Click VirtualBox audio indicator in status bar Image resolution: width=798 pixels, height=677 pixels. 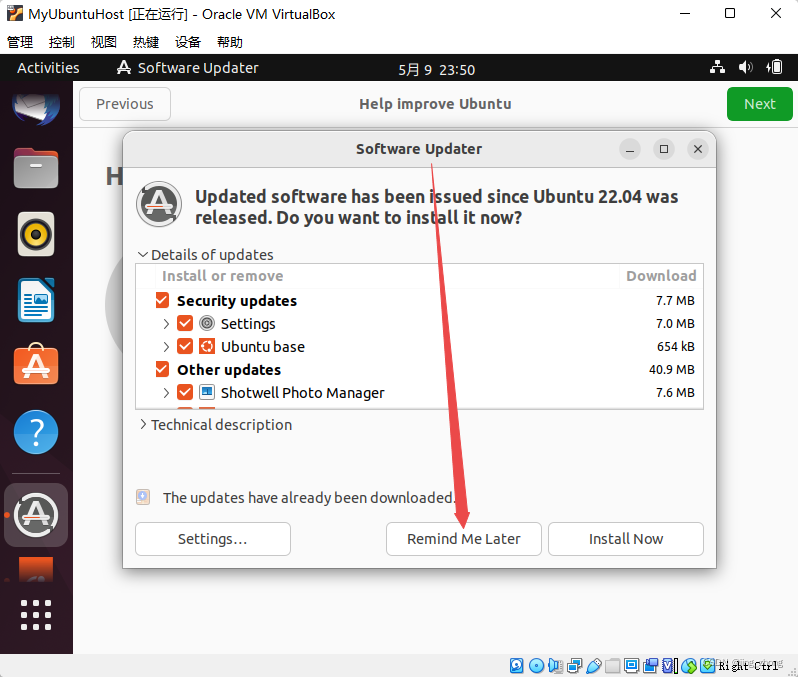(555, 665)
